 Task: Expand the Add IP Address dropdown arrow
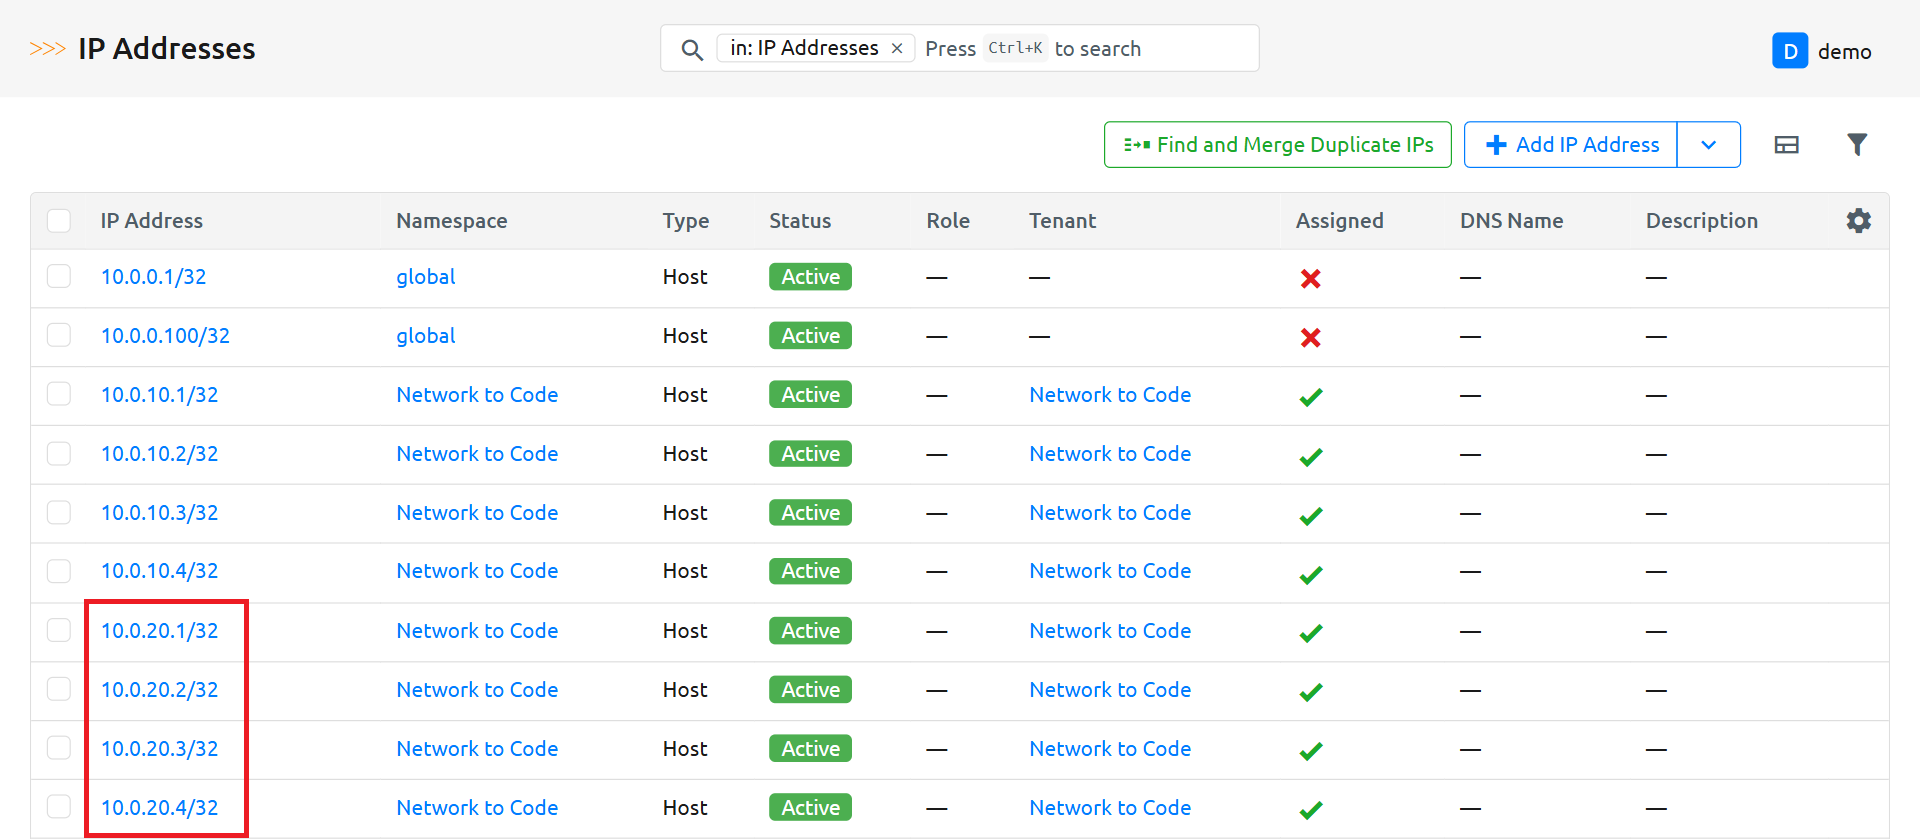click(x=1708, y=145)
